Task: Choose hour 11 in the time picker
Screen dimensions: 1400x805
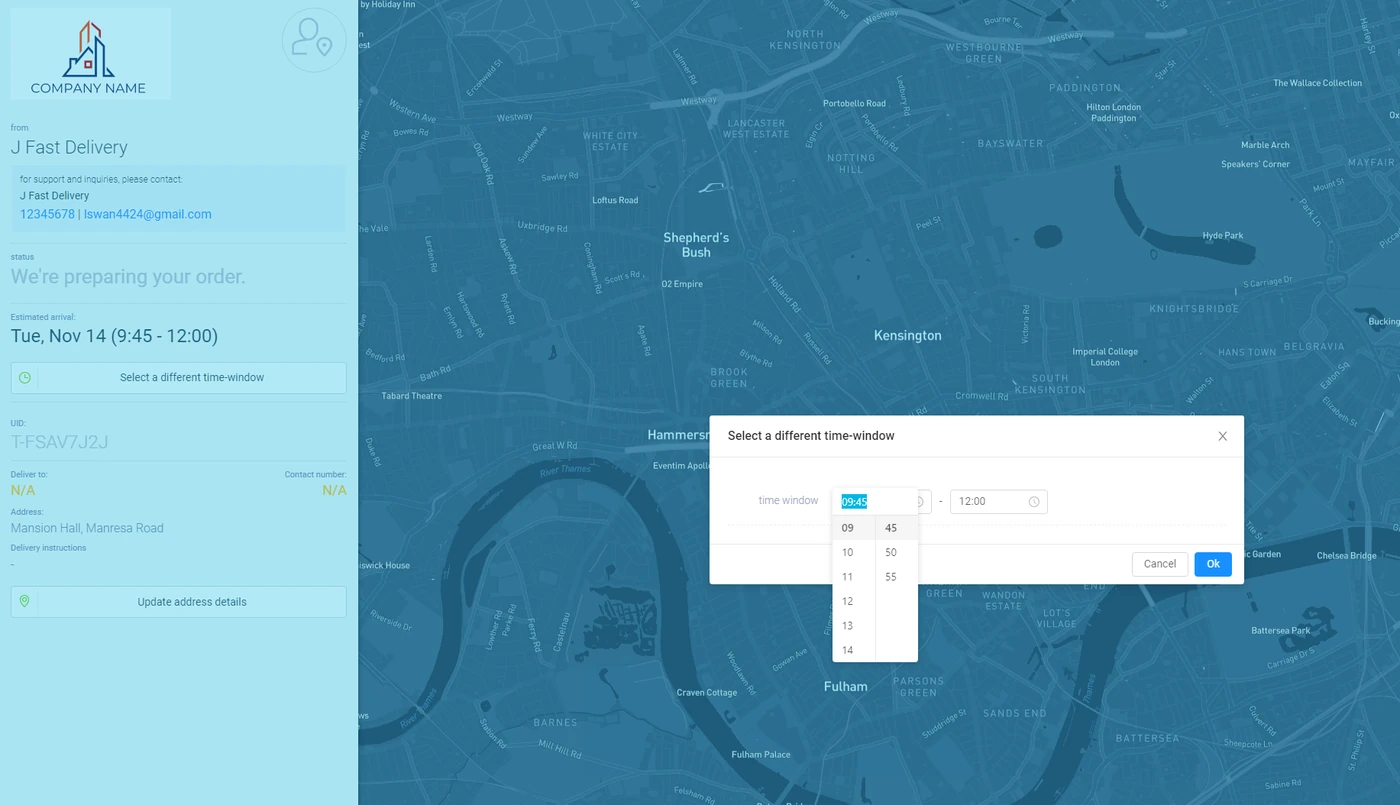Action: 854,577
